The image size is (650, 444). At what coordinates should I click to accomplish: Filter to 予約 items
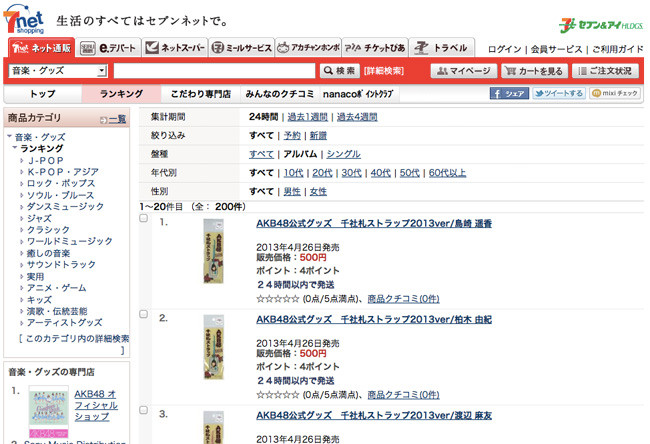tap(292, 136)
